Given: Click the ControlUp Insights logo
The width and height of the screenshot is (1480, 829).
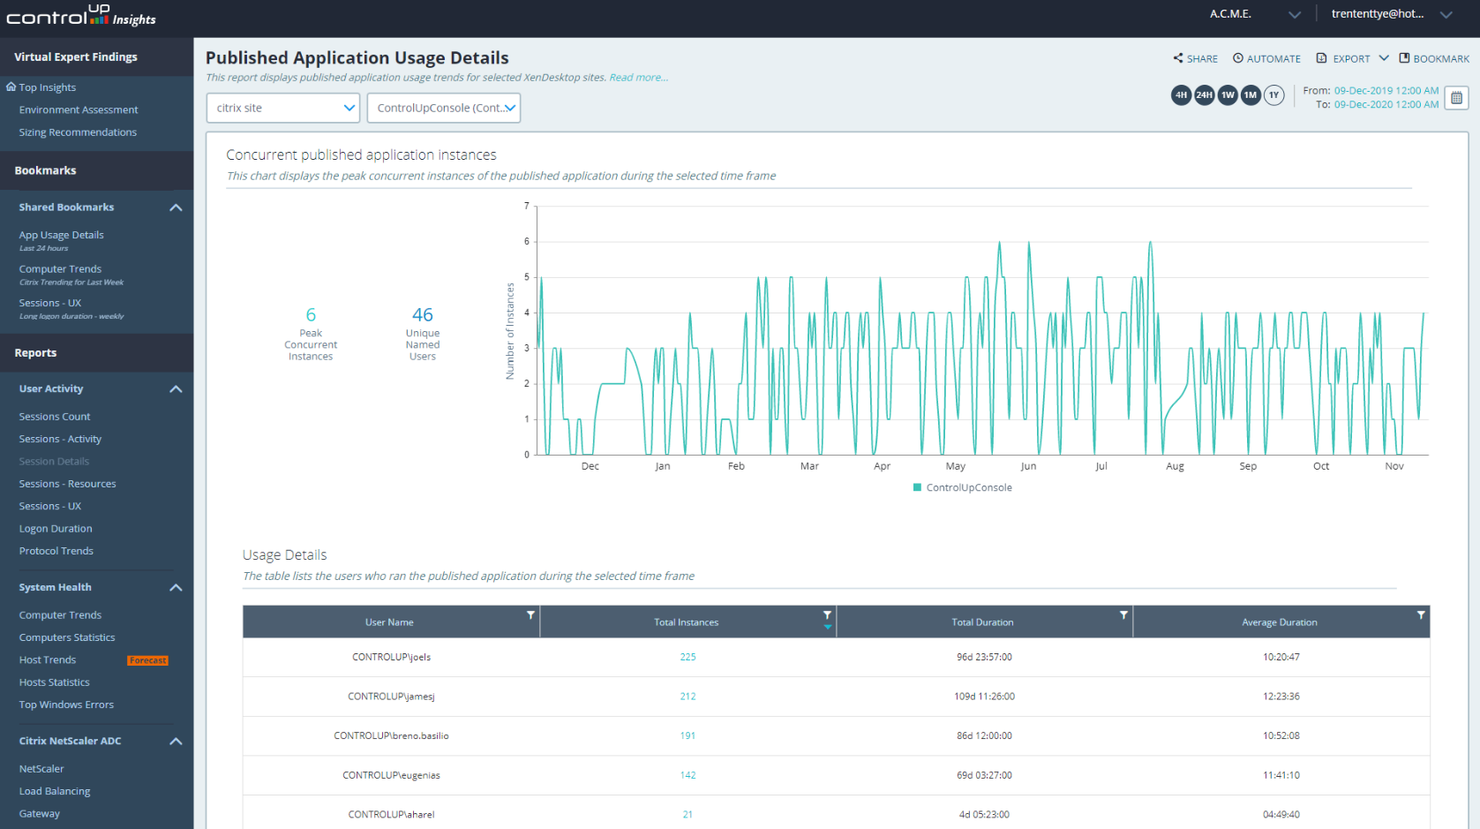Looking at the screenshot, I should click(81, 16).
